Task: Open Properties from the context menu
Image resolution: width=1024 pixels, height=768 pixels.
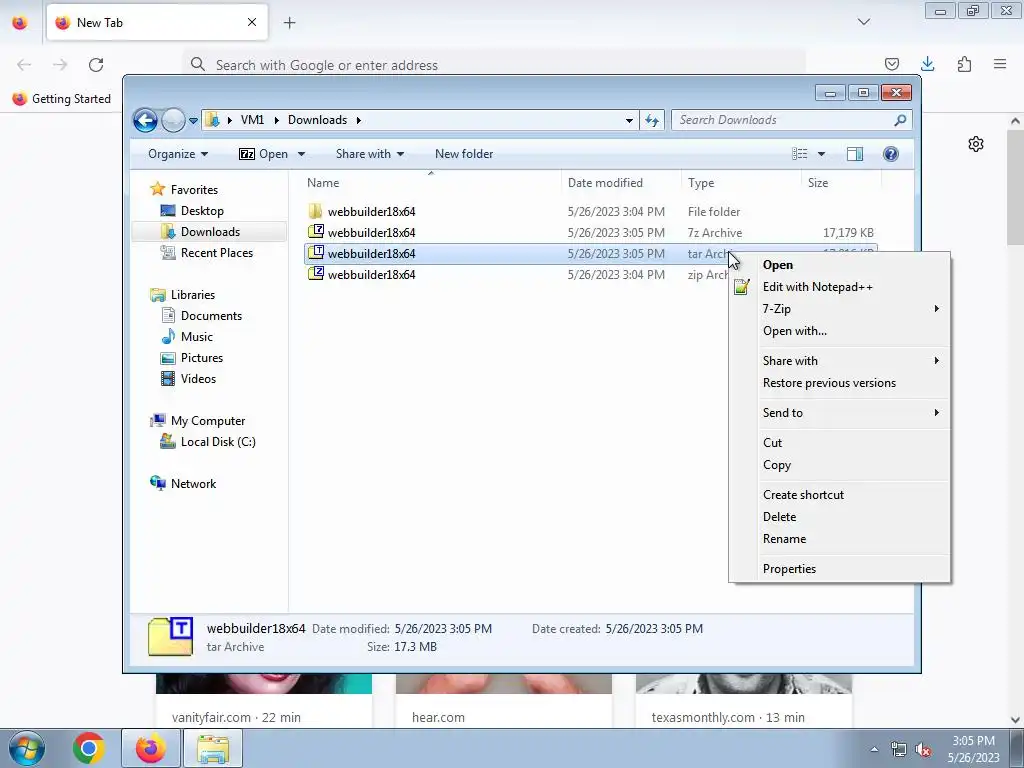Action: [840, 569]
